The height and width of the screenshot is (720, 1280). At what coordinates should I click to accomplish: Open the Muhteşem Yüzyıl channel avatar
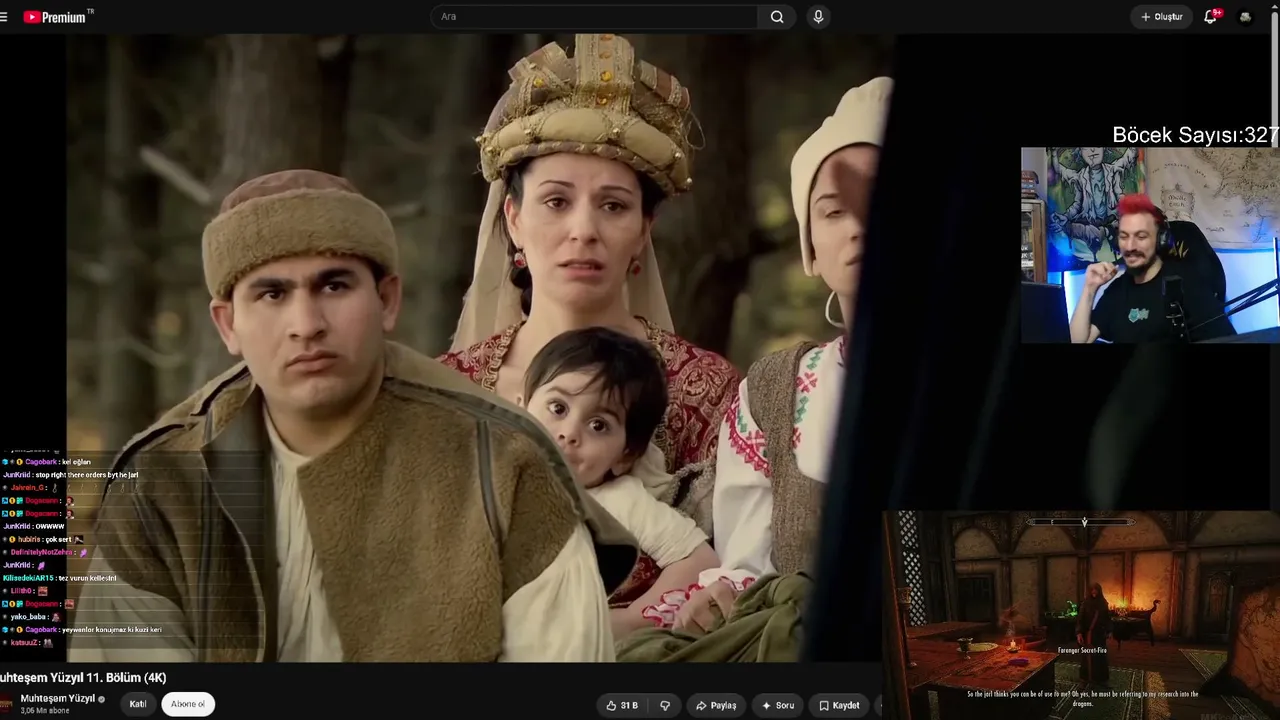pos(7,703)
